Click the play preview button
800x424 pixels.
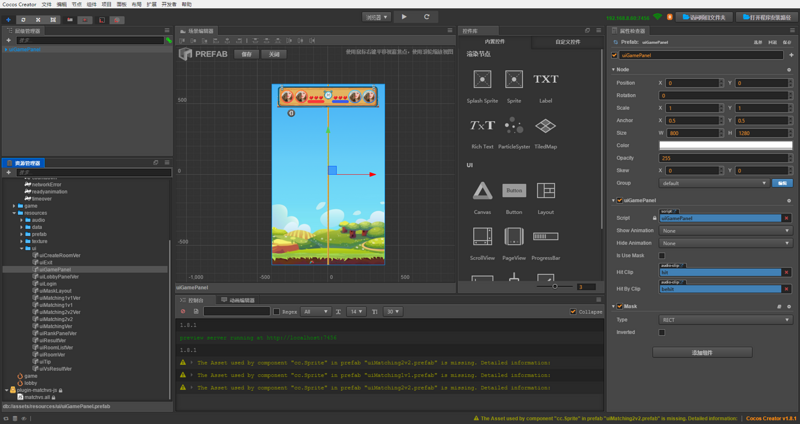click(404, 17)
